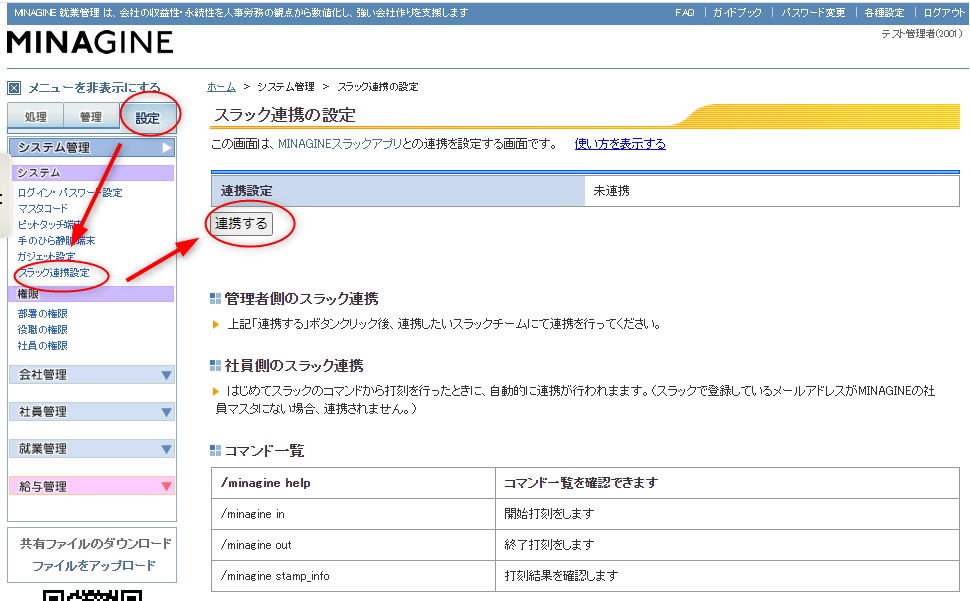Click the 社員側のスラック連携 heading
970x601 pixels.
pos(294,366)
